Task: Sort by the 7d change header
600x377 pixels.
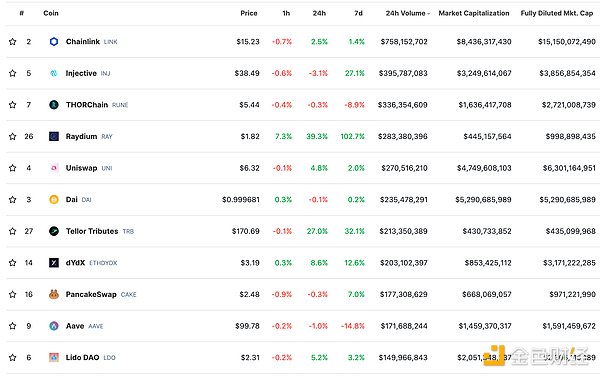Action: (x=358, y=13)
